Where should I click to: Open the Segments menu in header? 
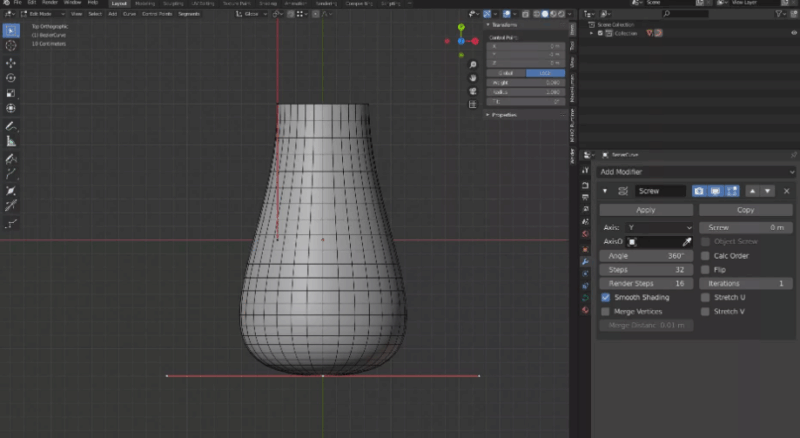pos(189,14)
